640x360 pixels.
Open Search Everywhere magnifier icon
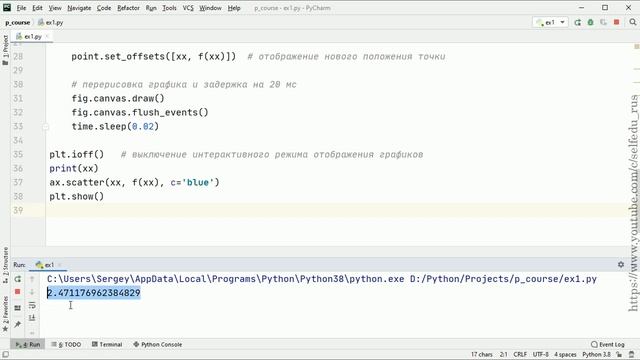click(633, 22)
